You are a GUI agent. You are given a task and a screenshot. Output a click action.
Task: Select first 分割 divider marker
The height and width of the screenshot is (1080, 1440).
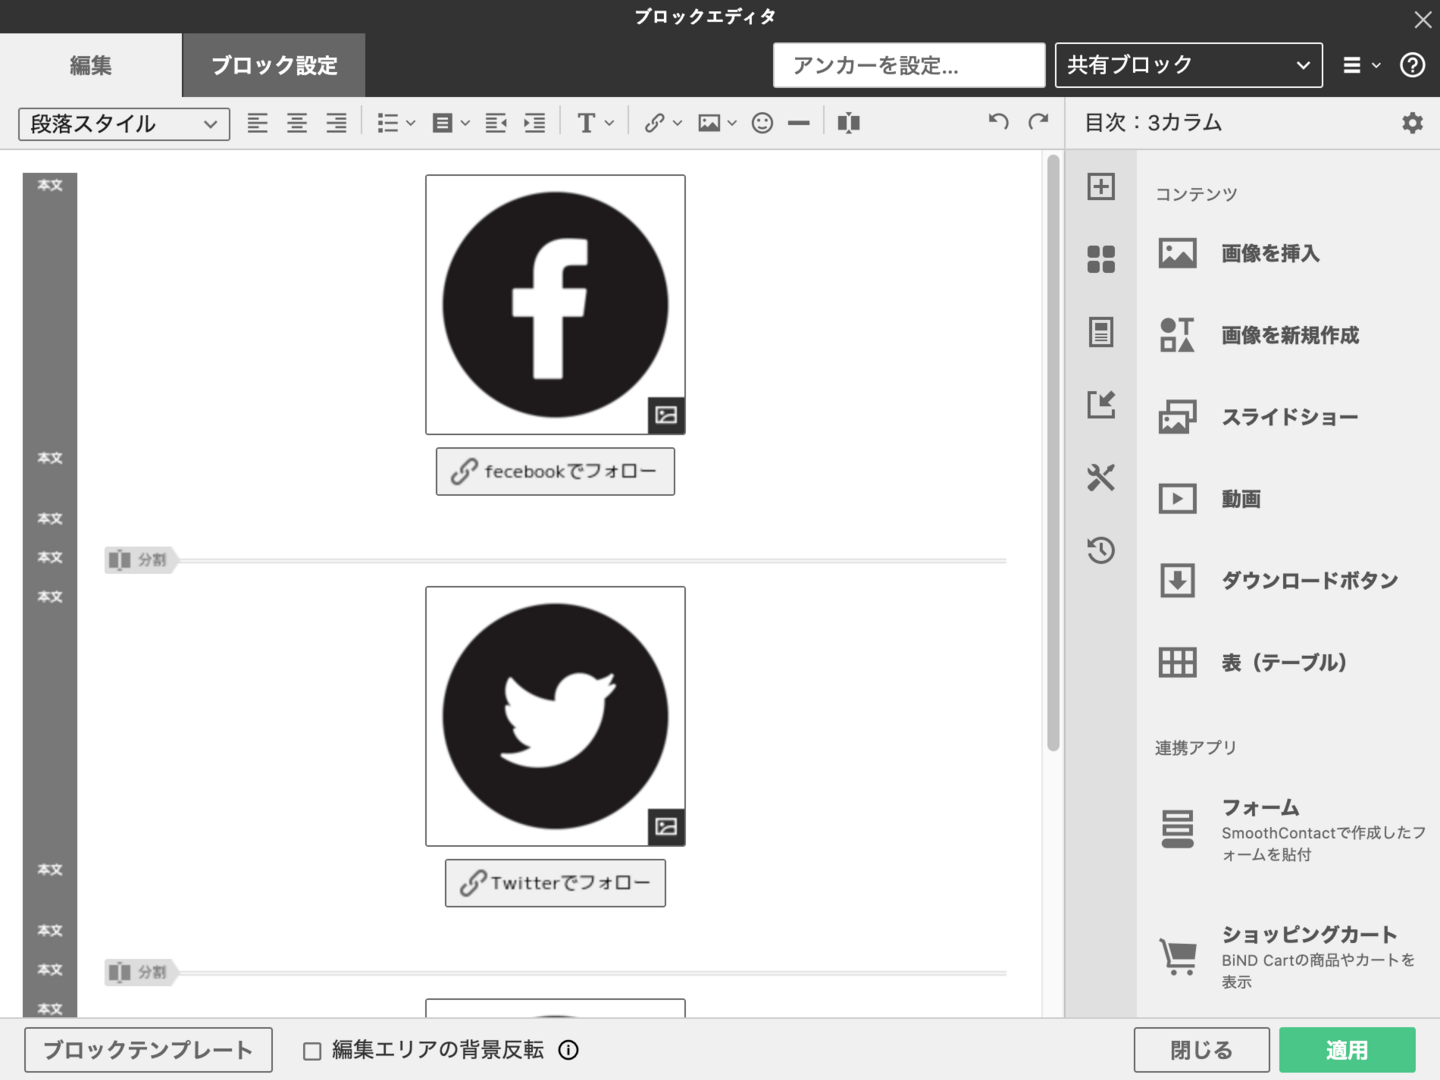pyautogui.click(x=140, y=560)
